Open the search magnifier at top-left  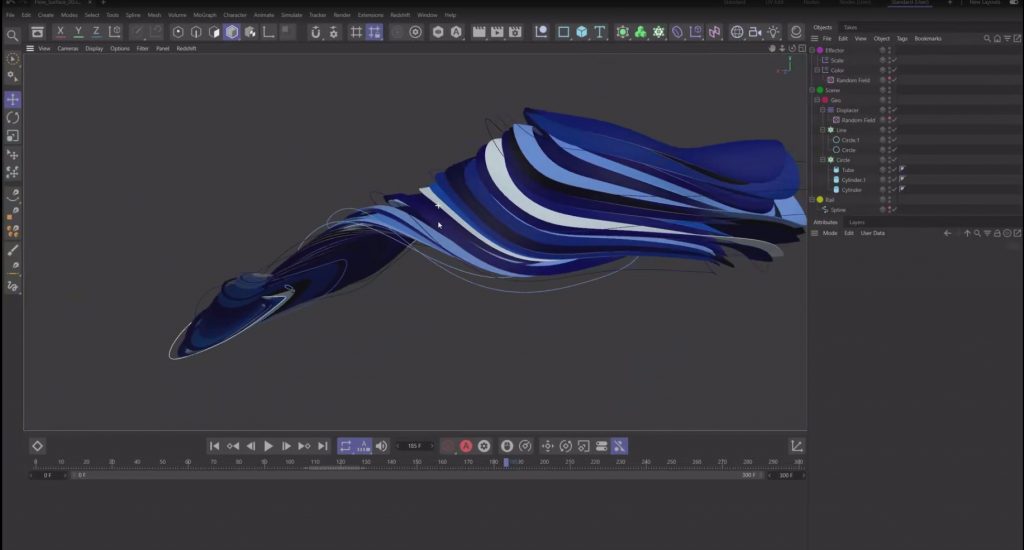12,35
